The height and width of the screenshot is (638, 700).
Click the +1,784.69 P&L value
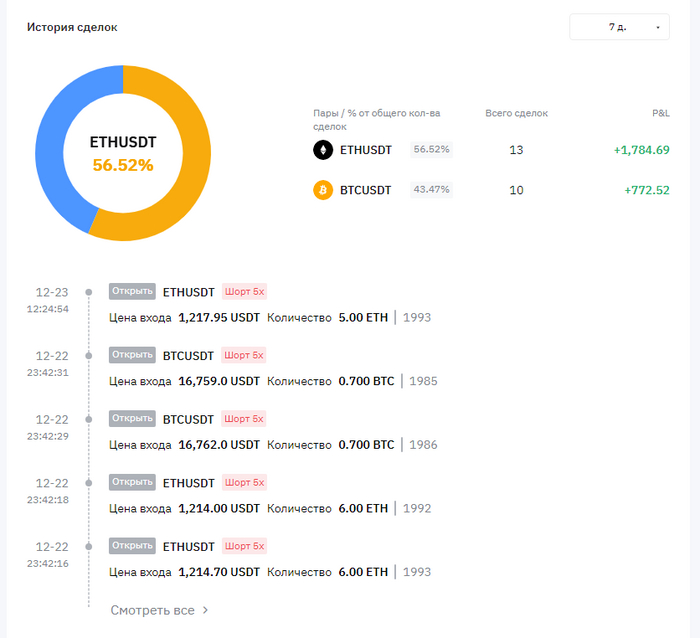(641, 150)
